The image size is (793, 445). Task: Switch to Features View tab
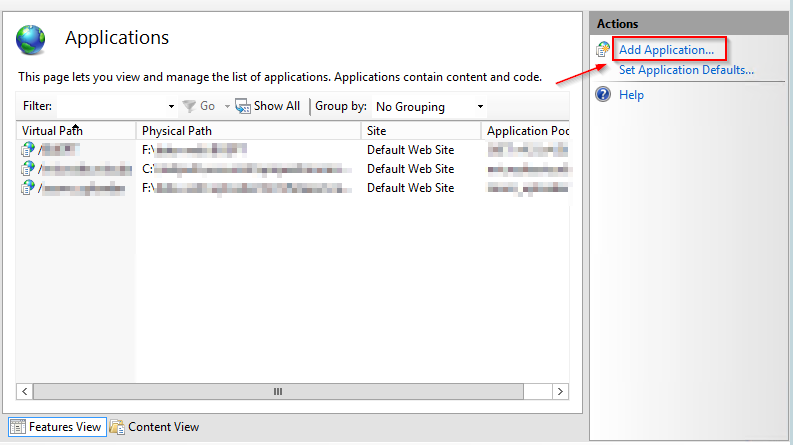65,427
